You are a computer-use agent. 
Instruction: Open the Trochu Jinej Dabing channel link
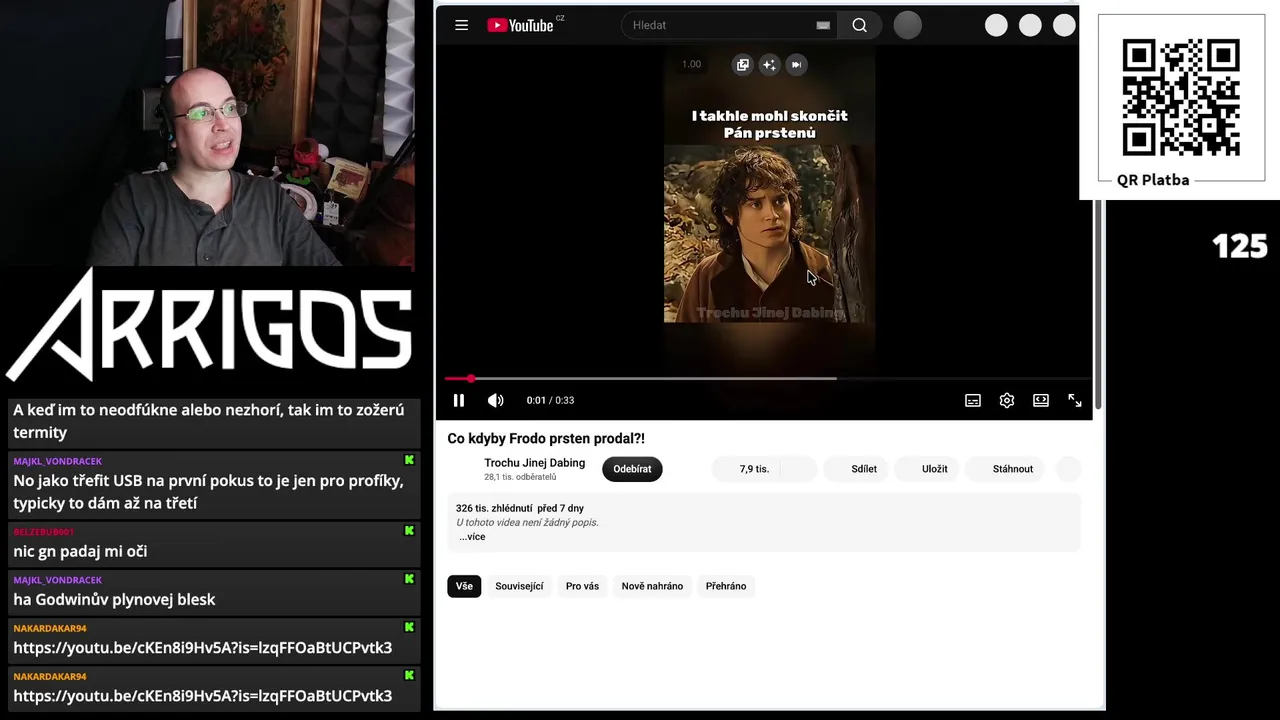point(534,463)
